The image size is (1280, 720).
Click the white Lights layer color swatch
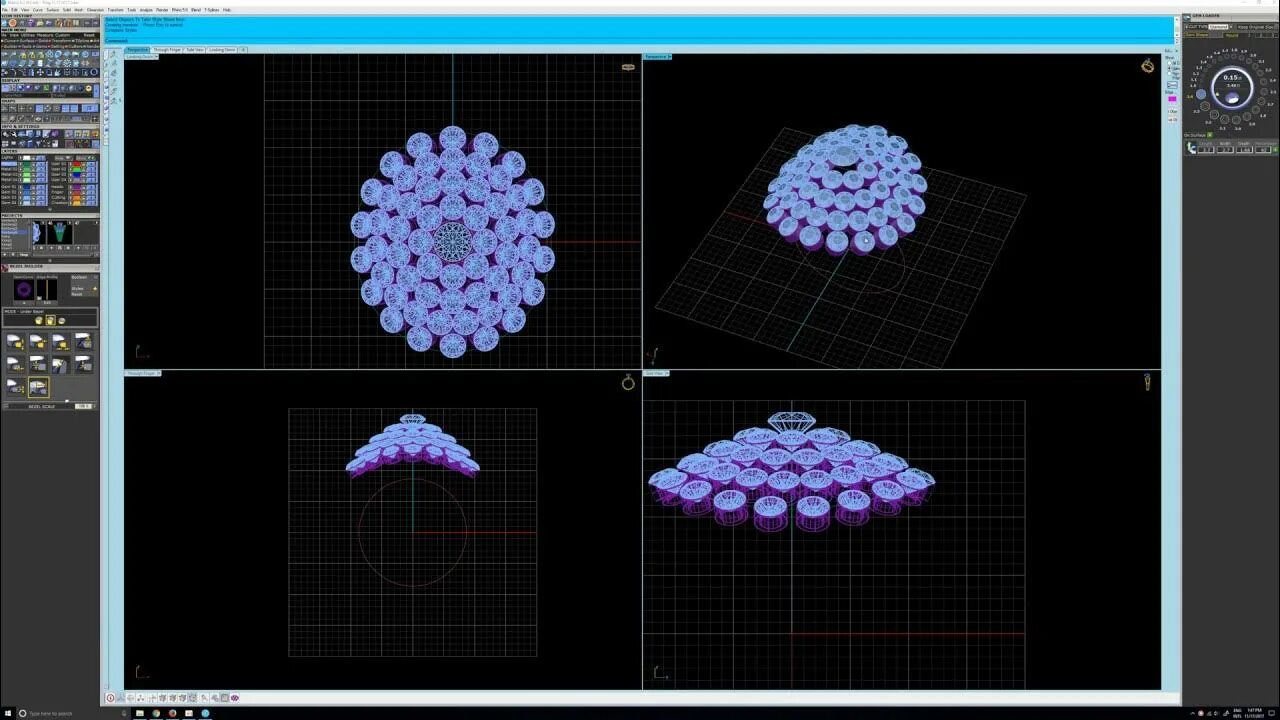[26, 158]
